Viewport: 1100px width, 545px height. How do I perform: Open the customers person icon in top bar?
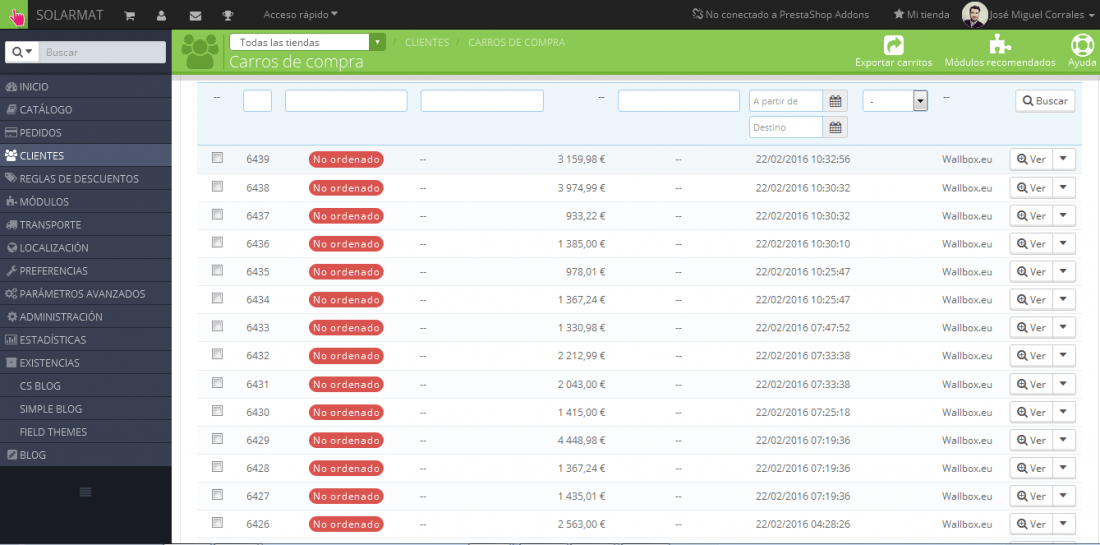pos(162,15)
